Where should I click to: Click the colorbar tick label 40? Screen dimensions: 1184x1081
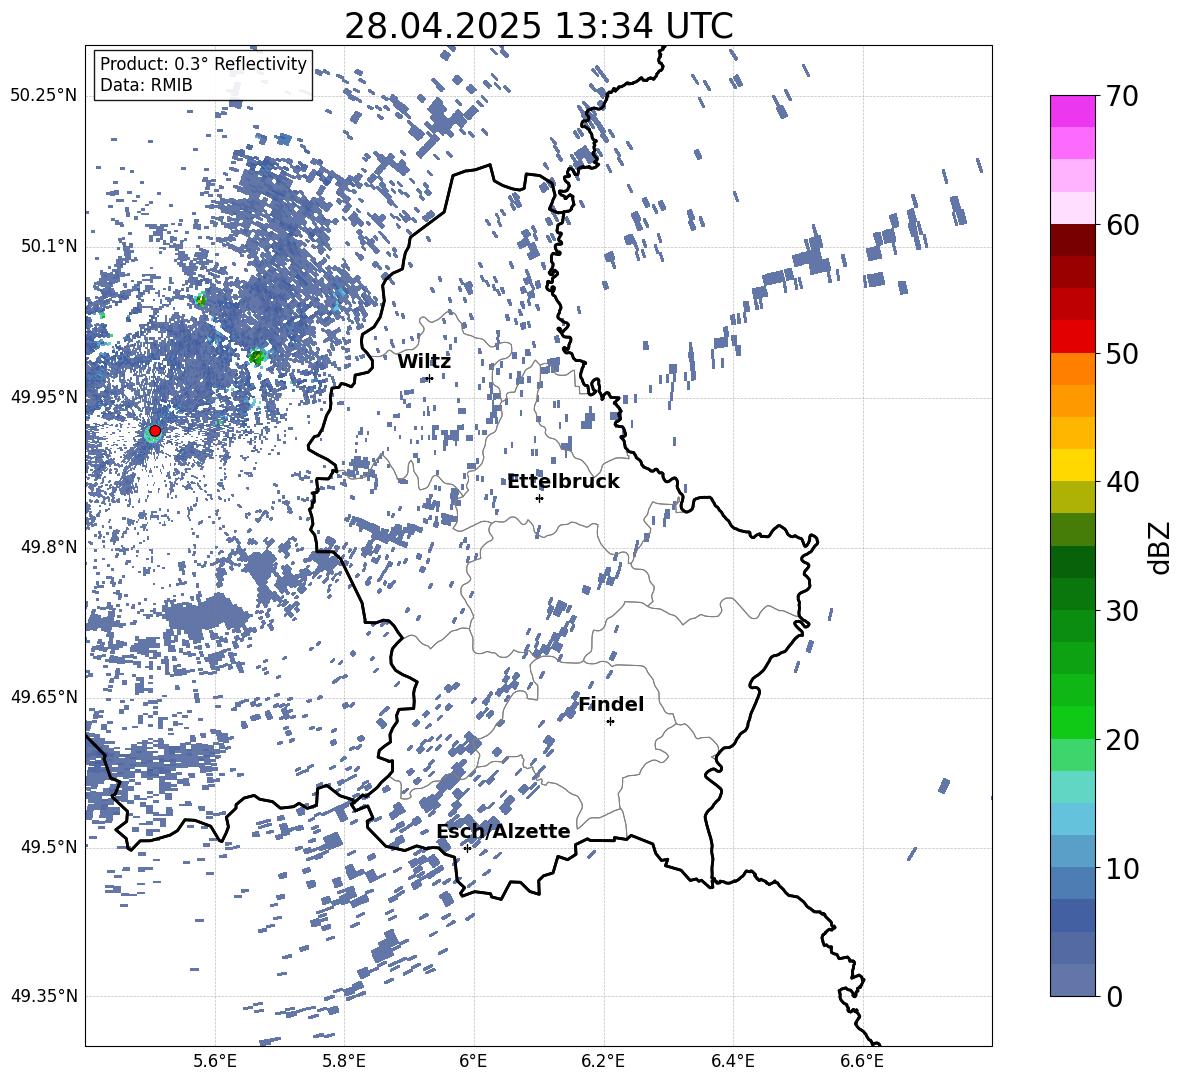click(x=1122, y=482)
